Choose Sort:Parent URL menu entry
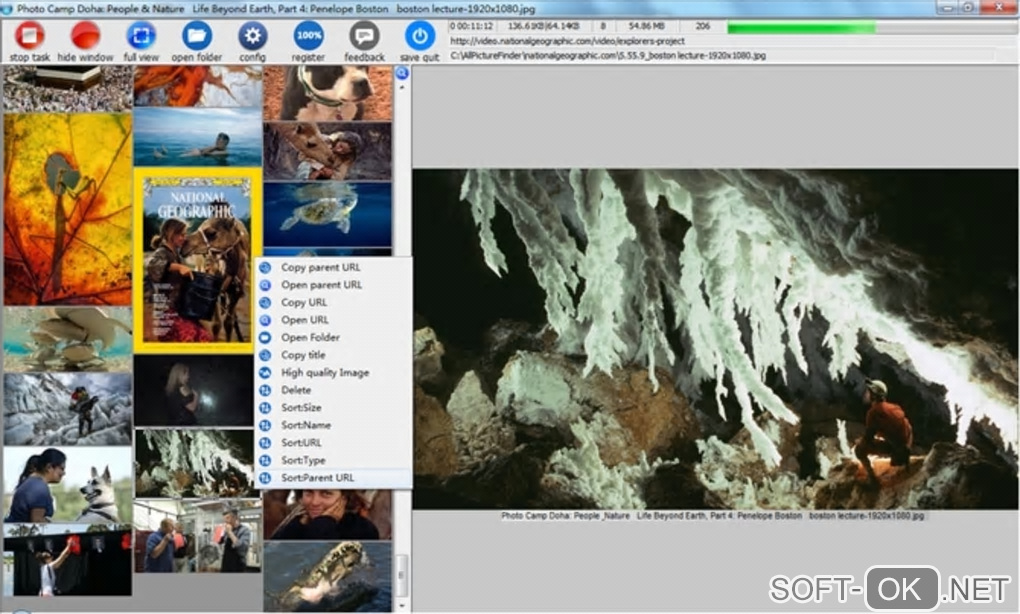The image size is (1020, 614). click(x=317, y=478)
